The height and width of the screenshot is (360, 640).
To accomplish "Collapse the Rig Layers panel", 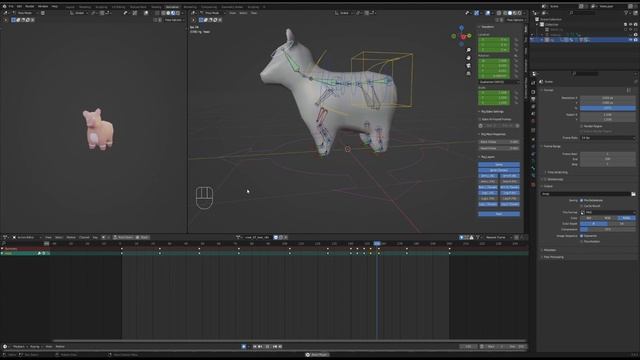I will pos(487,157).
